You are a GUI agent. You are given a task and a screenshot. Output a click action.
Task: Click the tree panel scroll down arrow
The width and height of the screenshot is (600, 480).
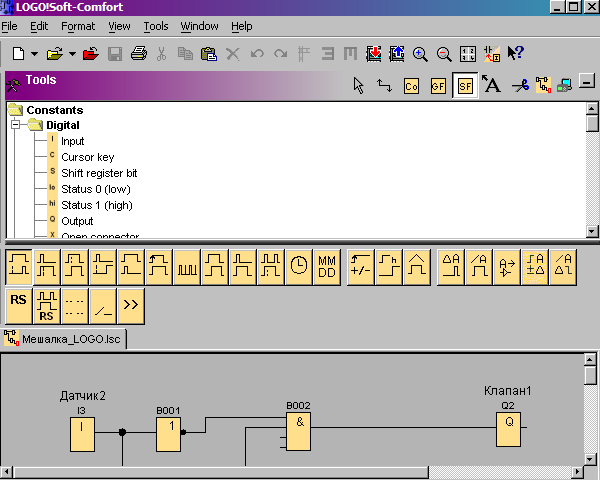pos(592,231)
